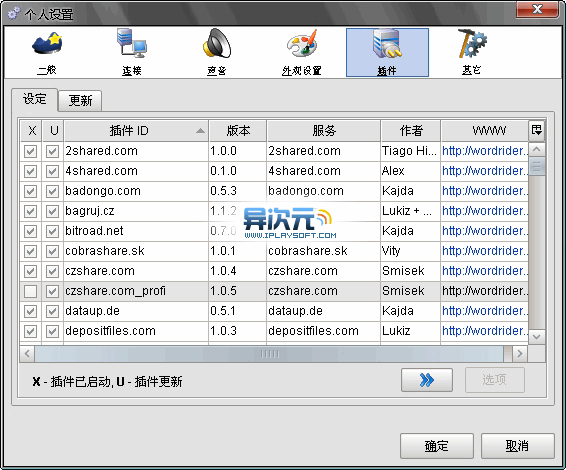Sort by the 服务 column header
Viewport: 566px width, 470px height.
[x=323, y=131]
